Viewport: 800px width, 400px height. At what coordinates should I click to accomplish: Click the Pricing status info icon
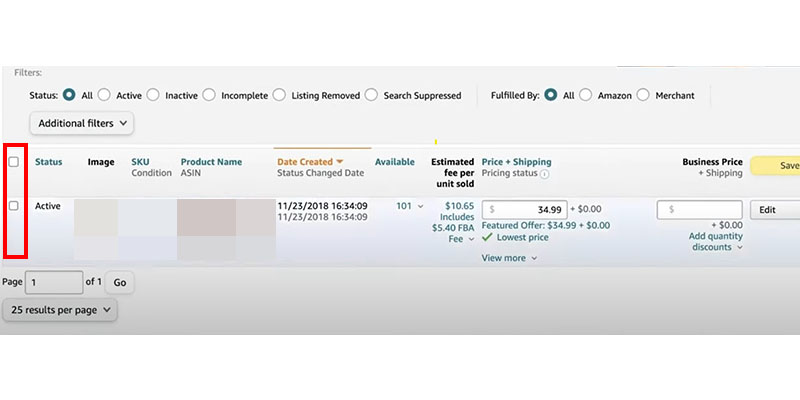[x=545, y=174]
